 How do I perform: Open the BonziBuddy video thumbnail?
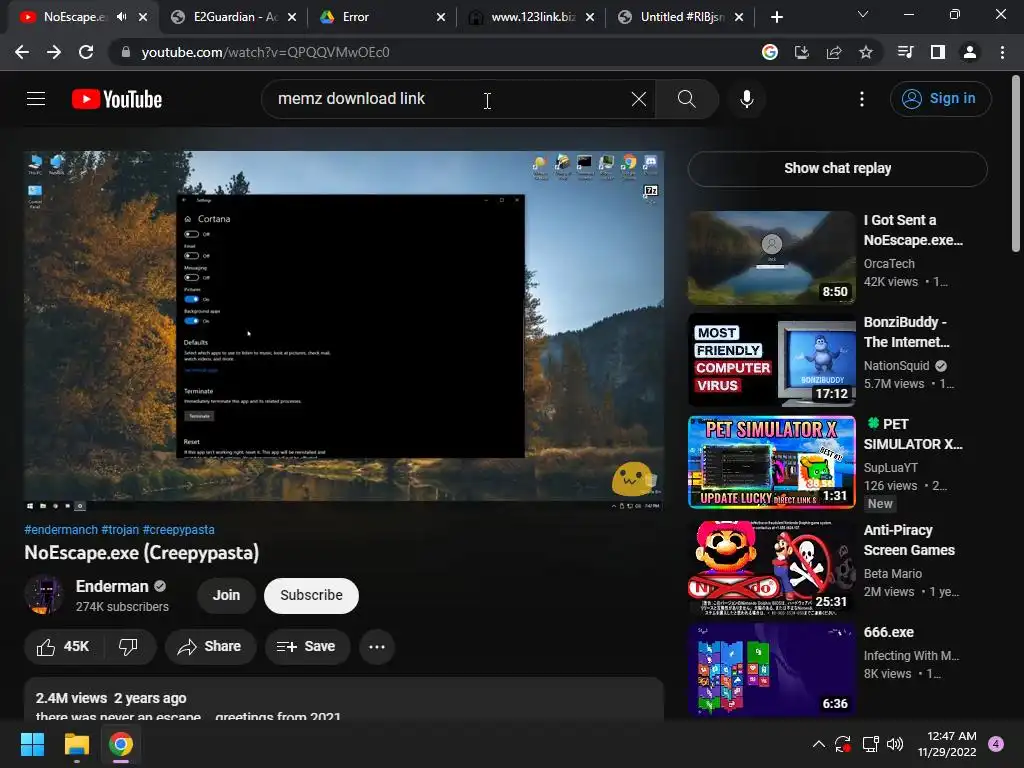click(x=772, y=360)
